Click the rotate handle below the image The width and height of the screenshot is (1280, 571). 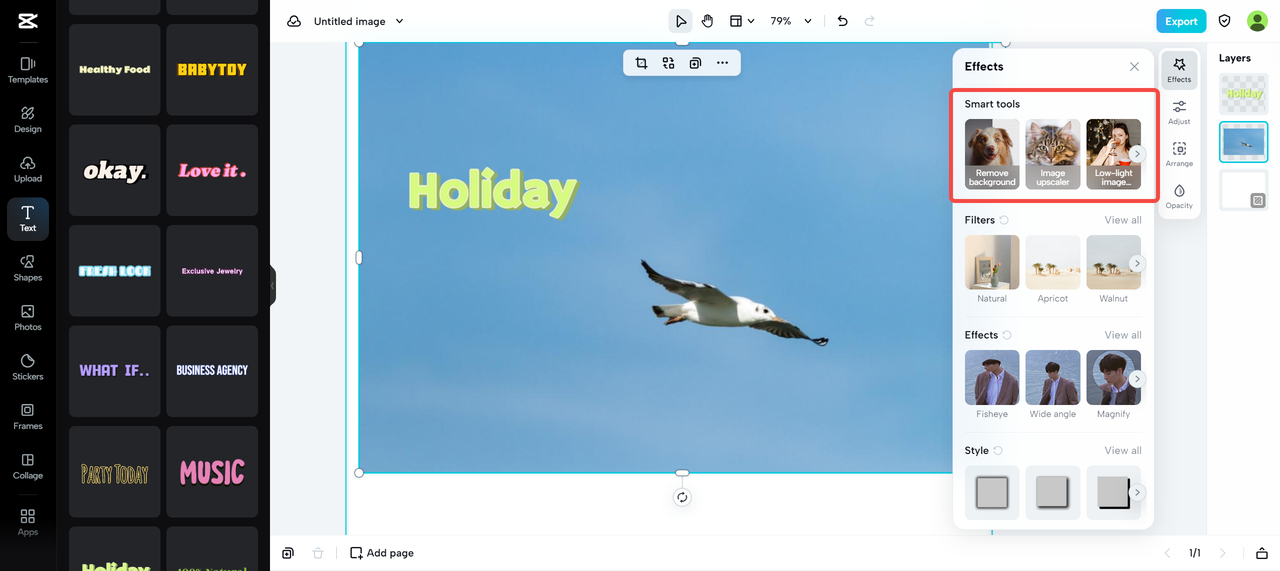pos(682,497)
